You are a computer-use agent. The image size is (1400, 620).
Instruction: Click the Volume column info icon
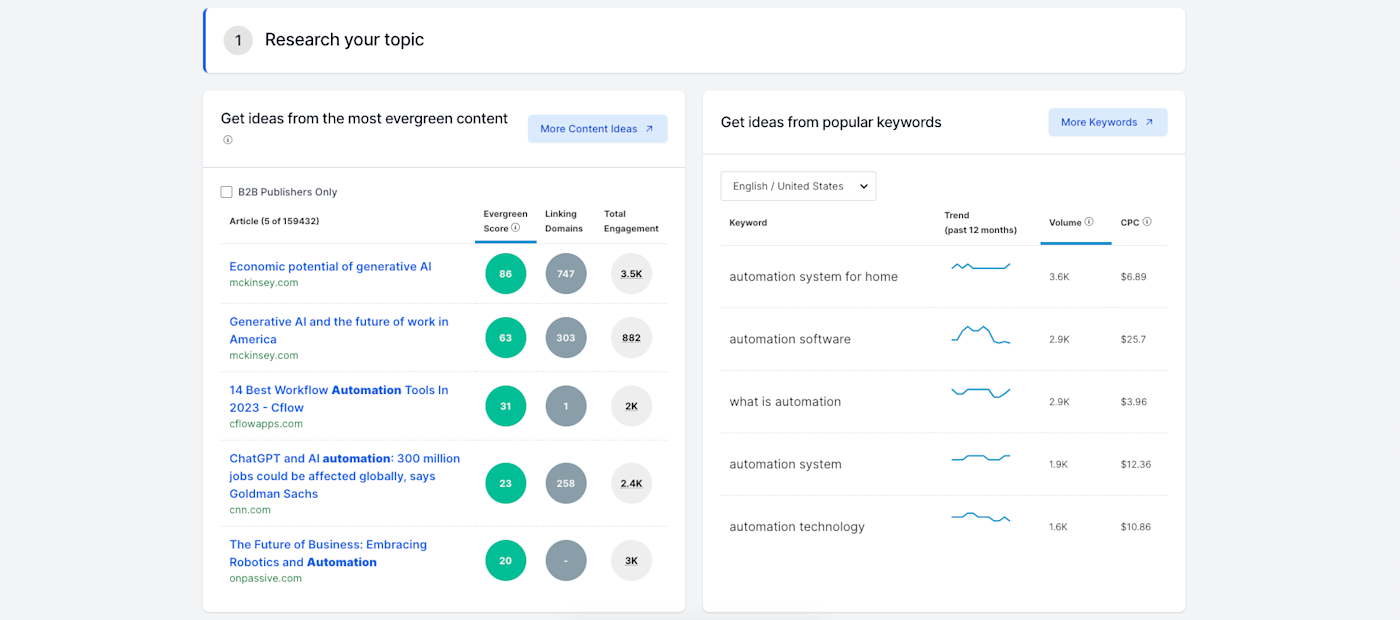coord(1089,222)
